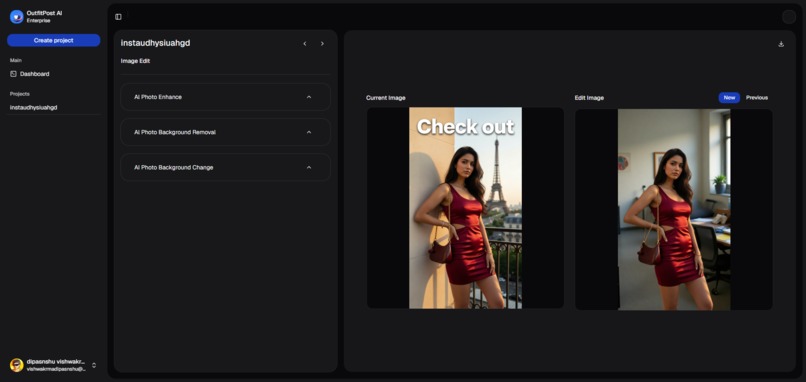Open Dashboard from the sidebar

34,74
